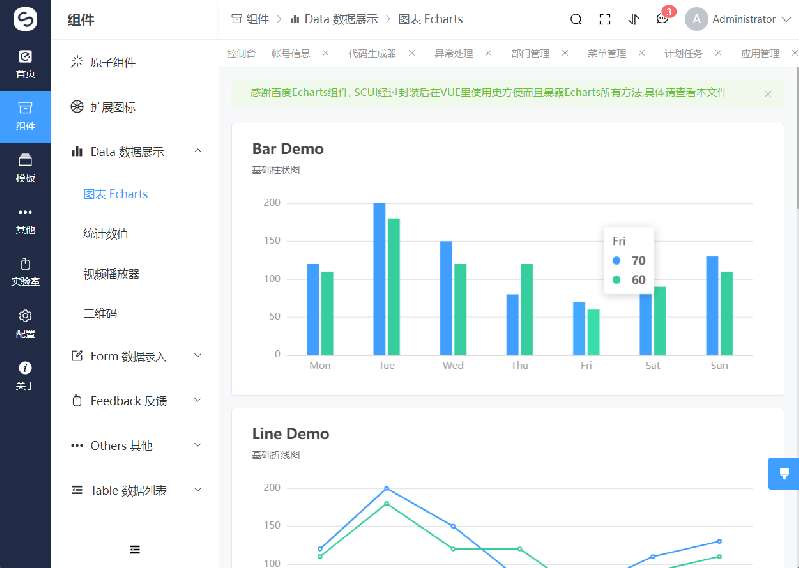Open the blue floating layout settings button
The image size is (799, 568).
pos(783,473)
